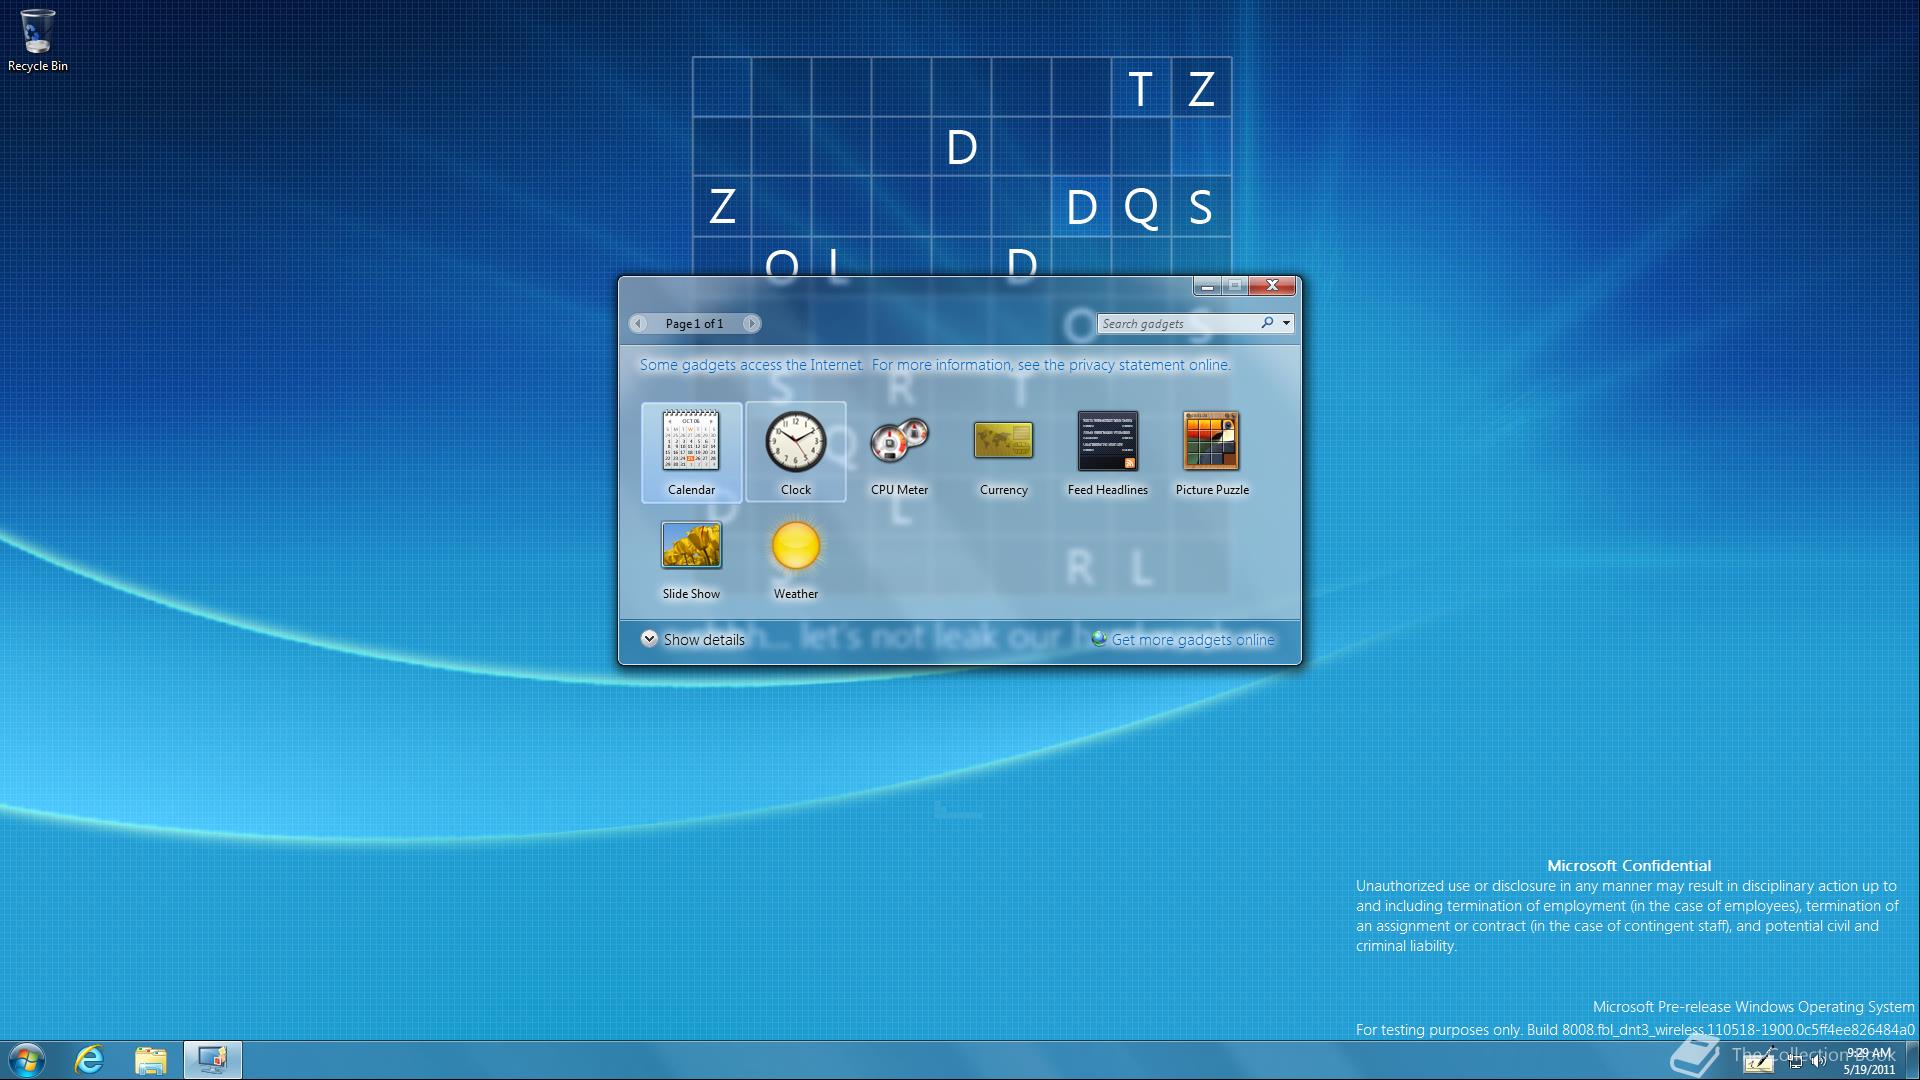Click the search magnifier icon
Viewport: 1920px width, 1080px height.
tap(1267, 323)
